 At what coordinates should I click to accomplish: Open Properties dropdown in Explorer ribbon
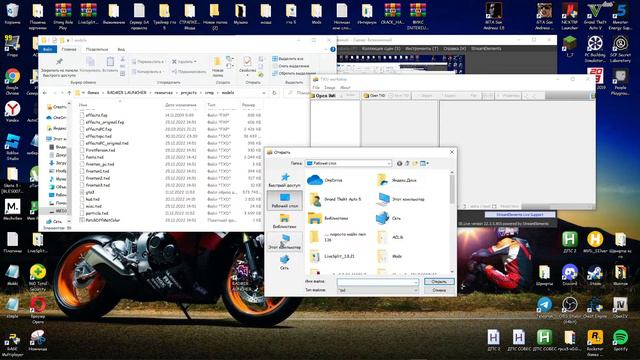pyautogui.click(x=247, y=66)
